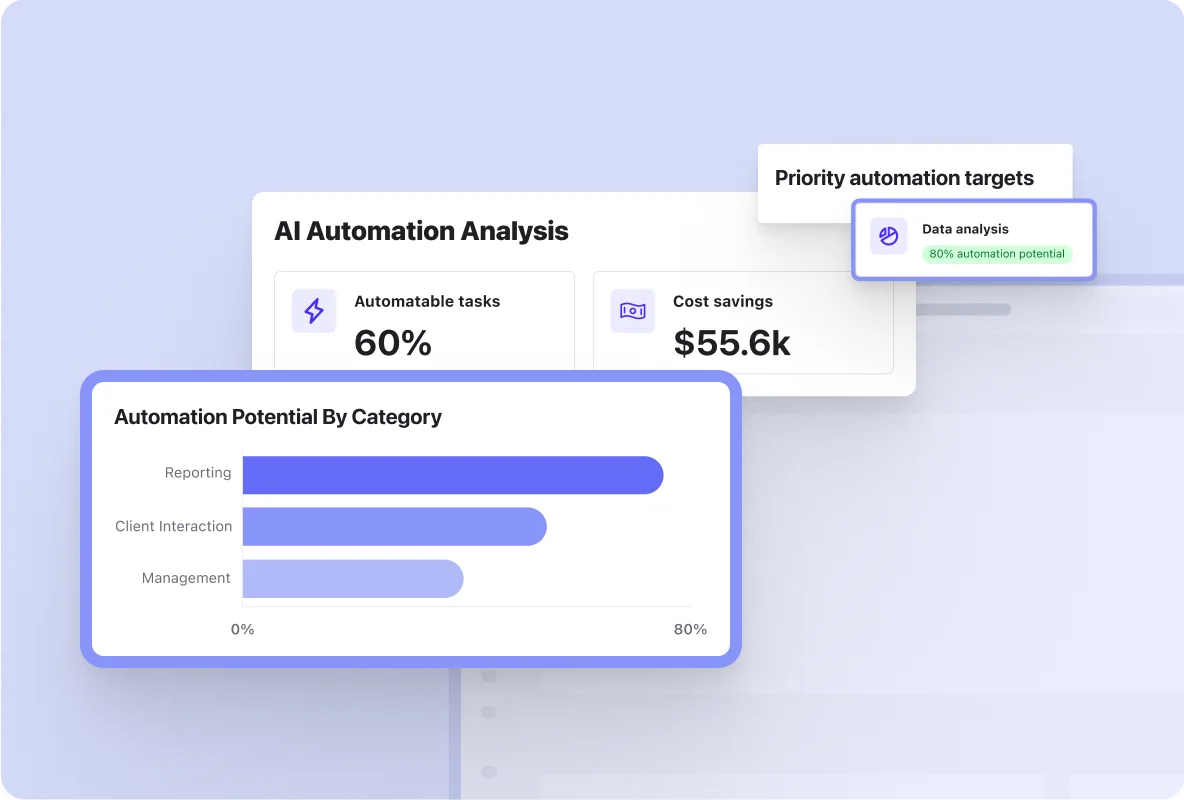
Task: Select the Management row label
Action: pyautogui.click(x=186, y=578)
